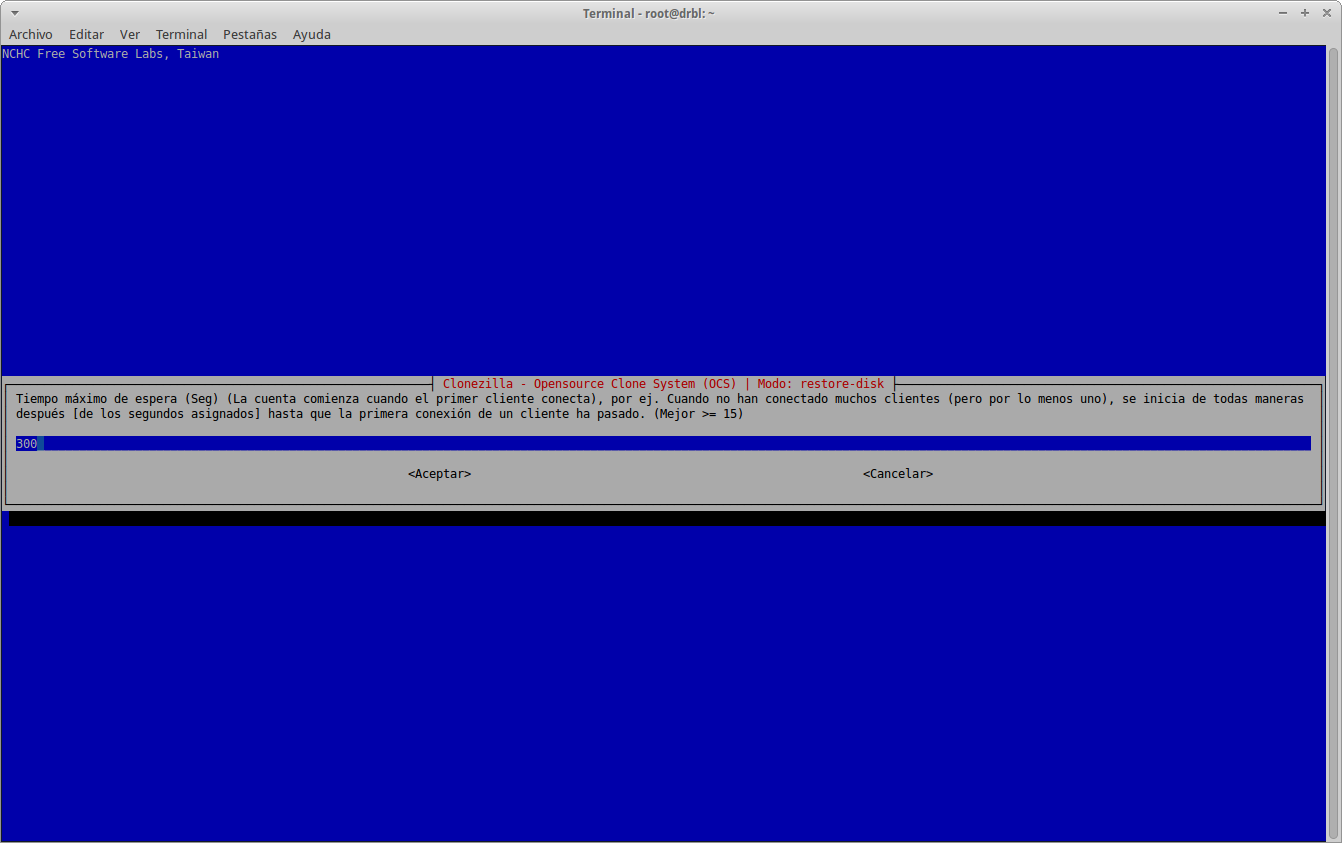Open the Archivo menu
The height and width of the screenshot is (843, 1342).
coord(31,34)
